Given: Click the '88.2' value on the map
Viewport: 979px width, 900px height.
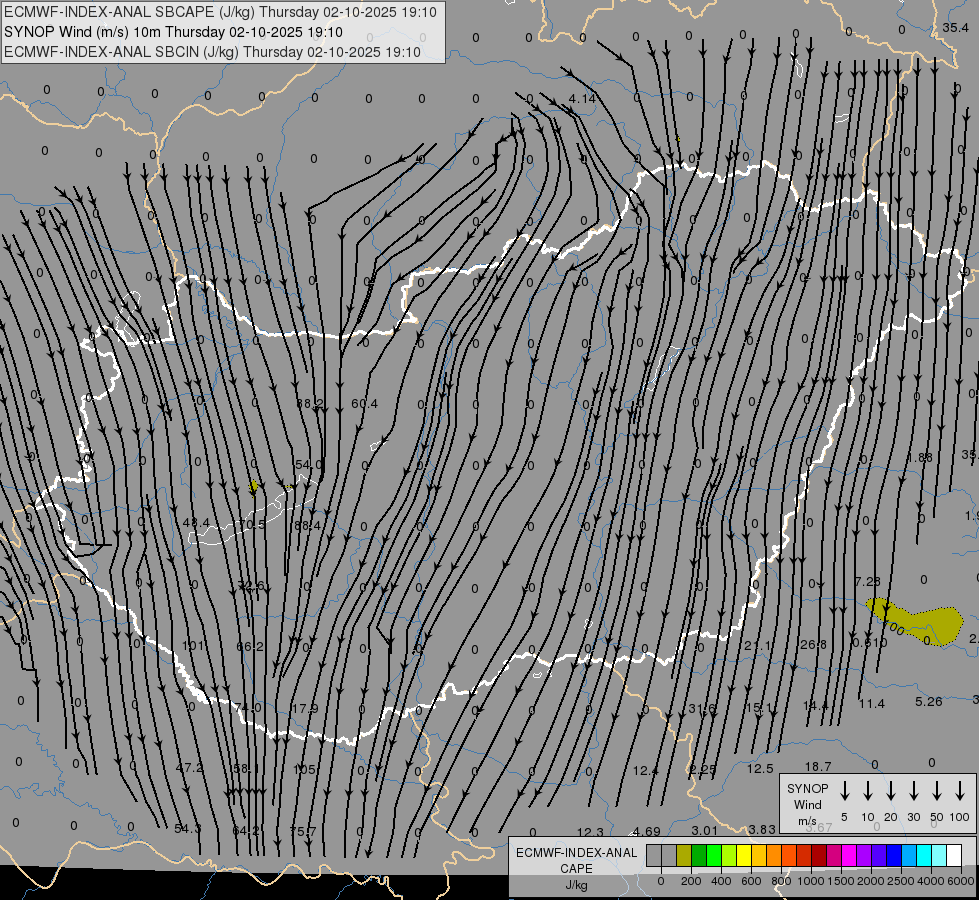Looking at the screenshot, I should point(310,404).
